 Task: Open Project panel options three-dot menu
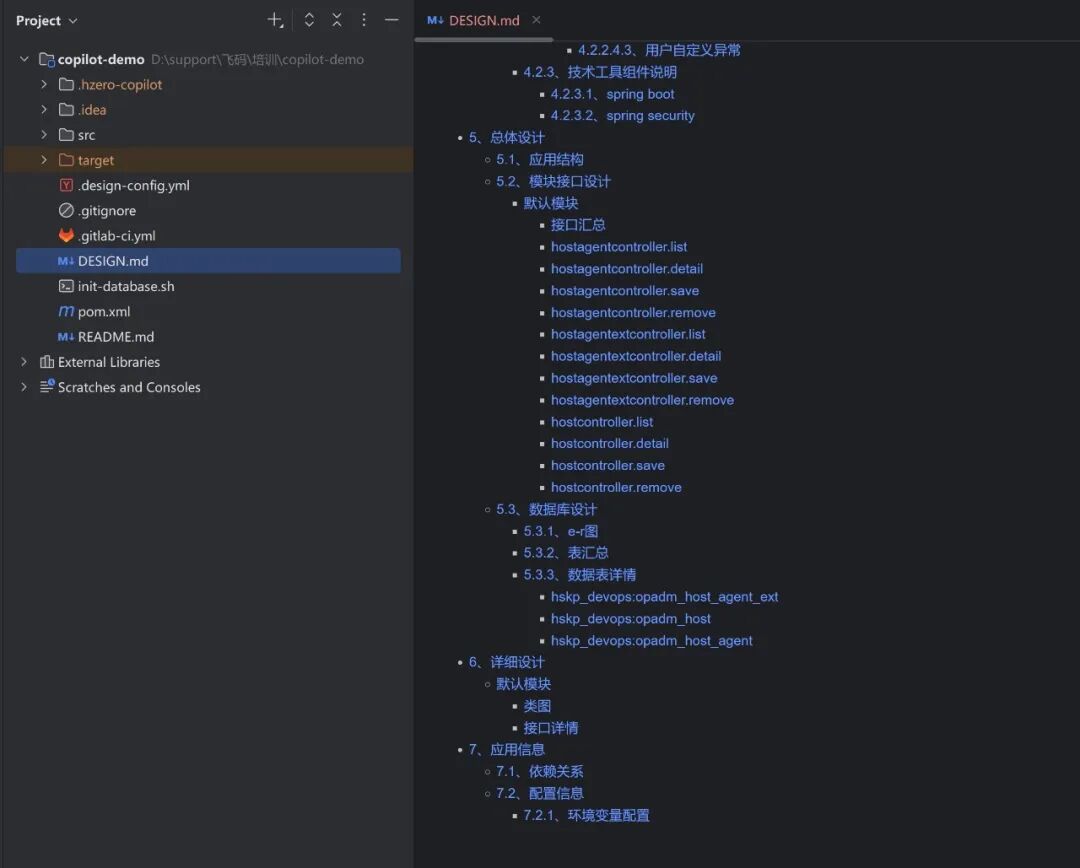(x=364, y=20)
